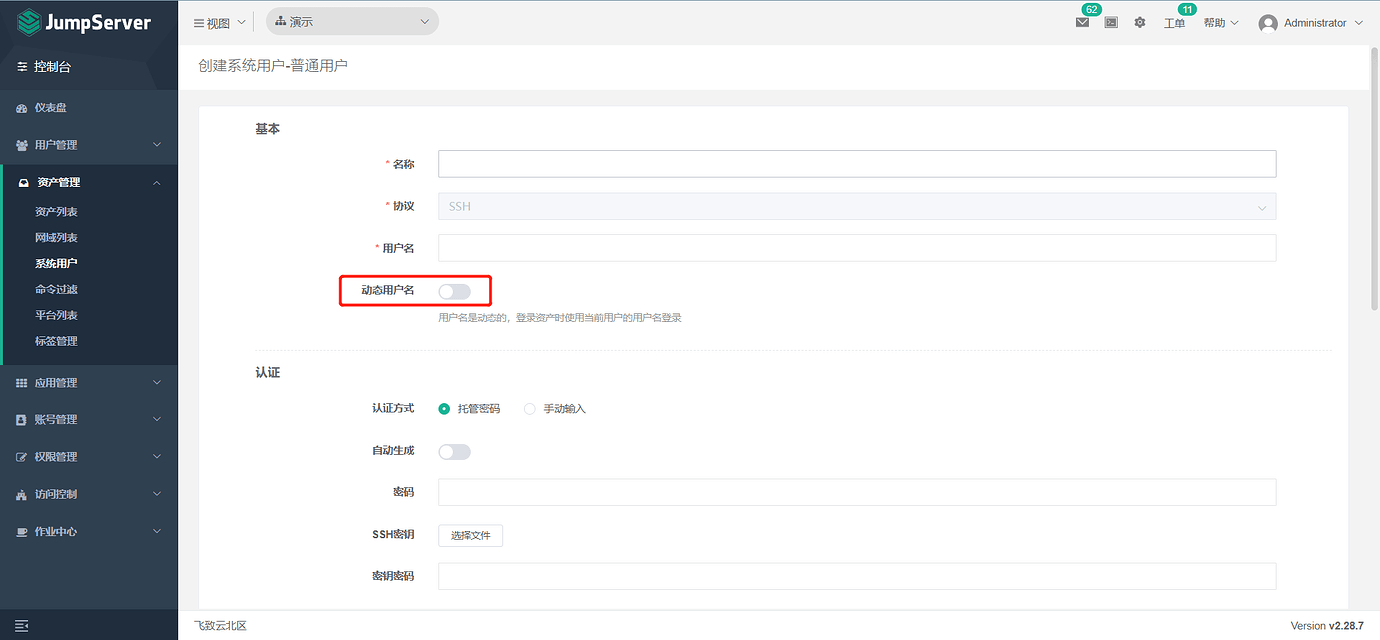The height and width of the screenshot is (640, 1380).
Task: Click the organization tree icon beside 演示
Action: pyautogui.click(x=281, y=22)
